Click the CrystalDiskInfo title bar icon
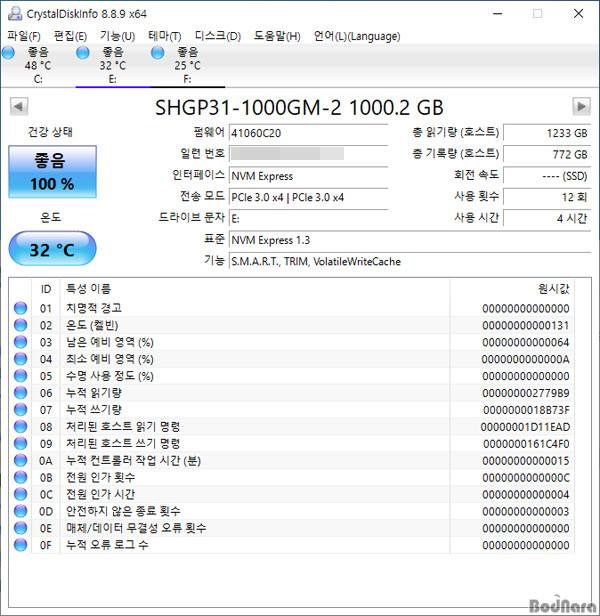 click(15, 14)
